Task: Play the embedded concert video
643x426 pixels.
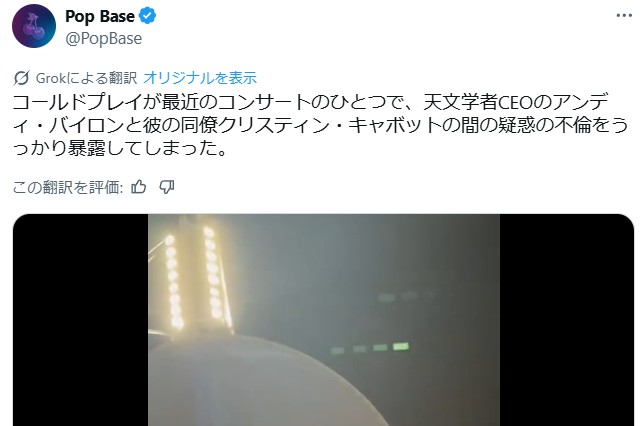Action: pos(324,320)
